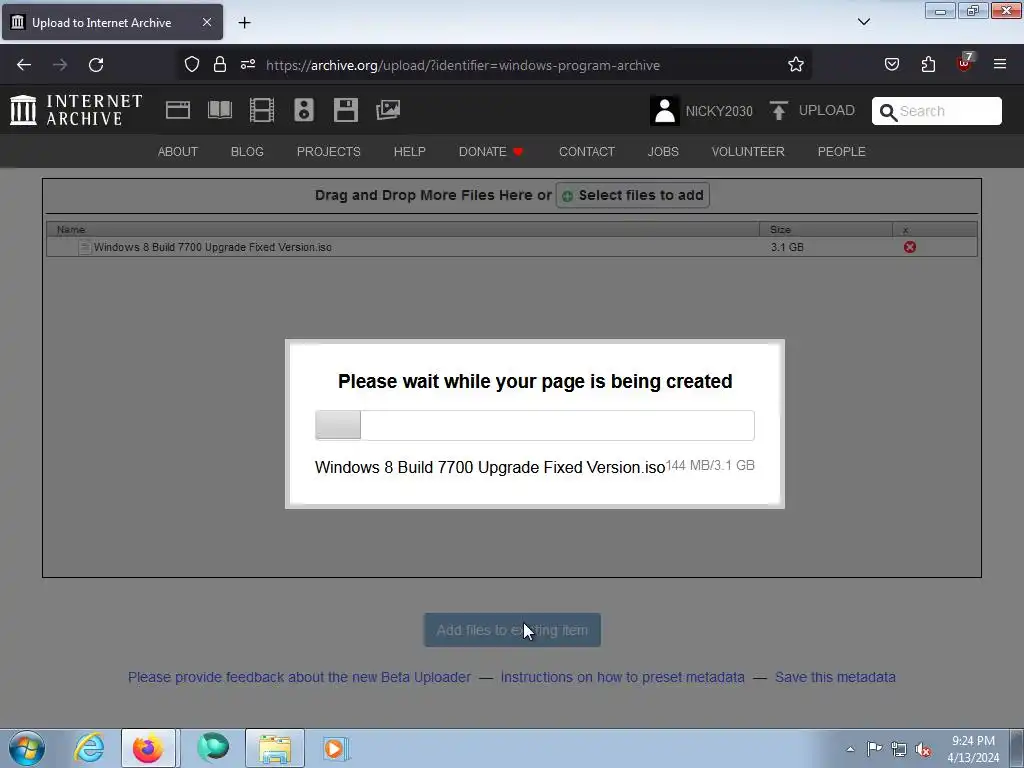
Task: Open the HELP menu item
Action: click(x=409, y=152)
